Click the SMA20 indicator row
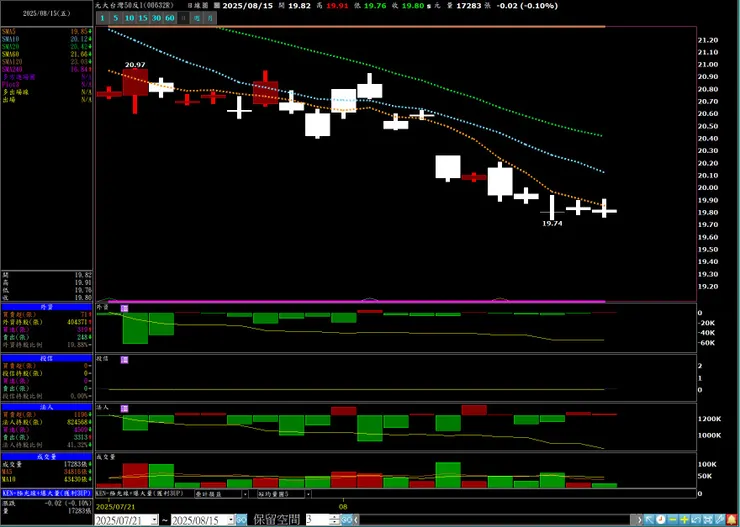Screen dimensions: 740x527 point(47,47)
